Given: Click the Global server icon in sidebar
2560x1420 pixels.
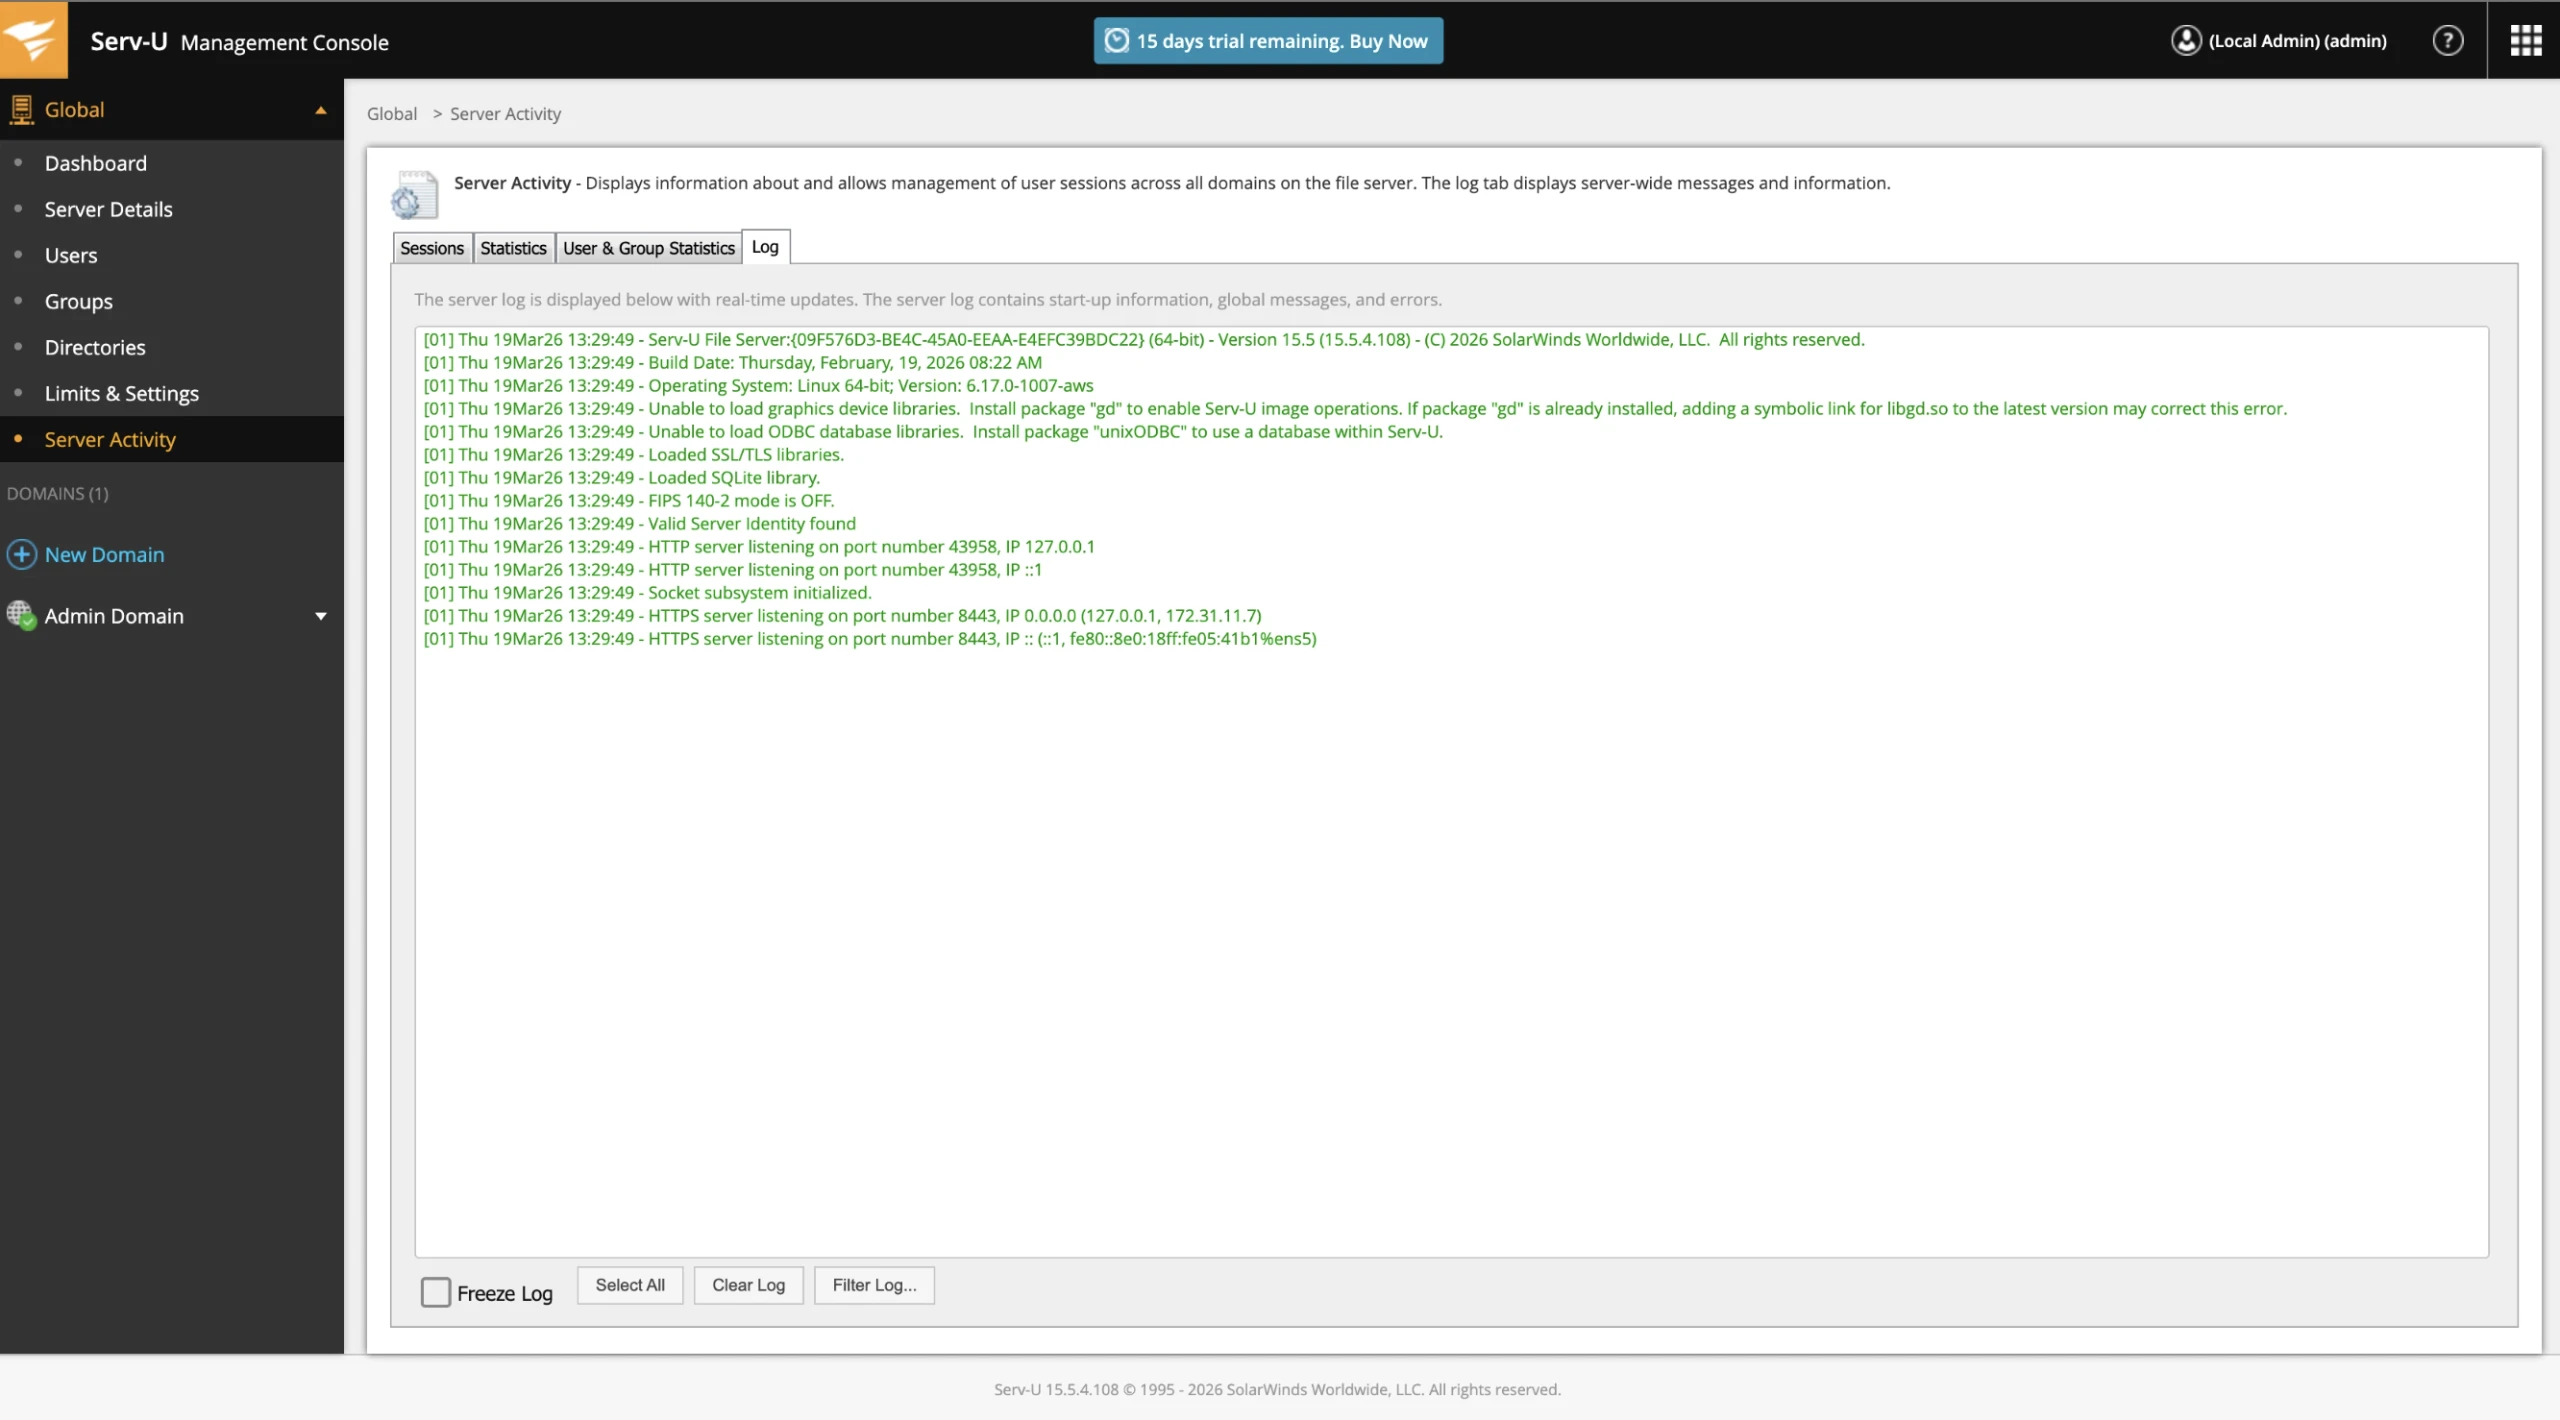Looking at the screenshot, I should point(21,110).
